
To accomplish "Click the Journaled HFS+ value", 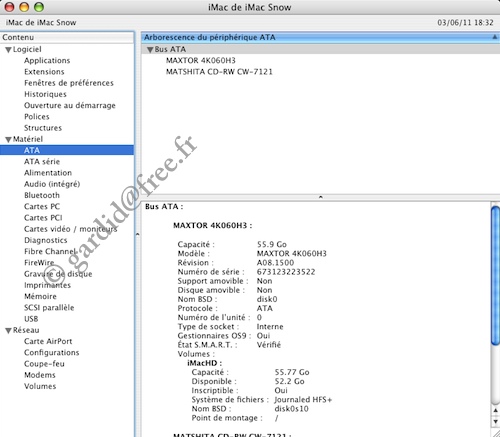I will 303,400.
